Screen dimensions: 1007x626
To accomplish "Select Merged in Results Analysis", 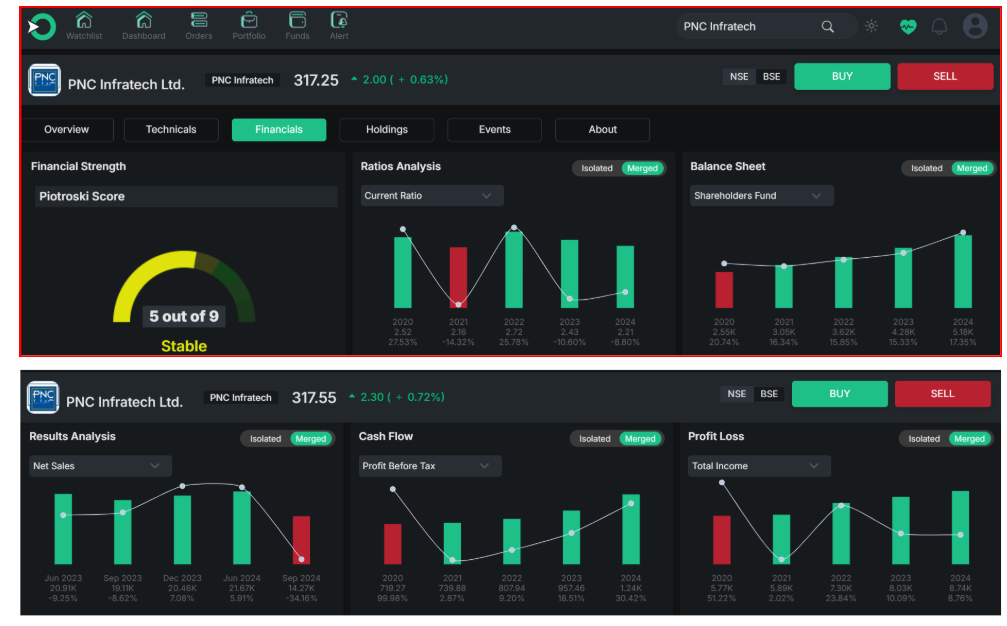I will [311, 439].
